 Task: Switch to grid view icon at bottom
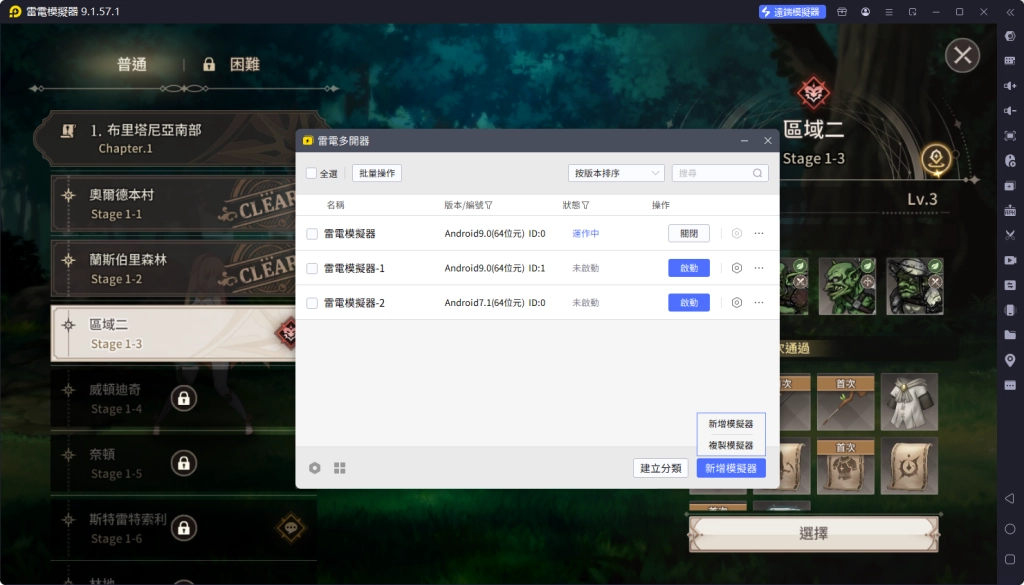(340, 468)
